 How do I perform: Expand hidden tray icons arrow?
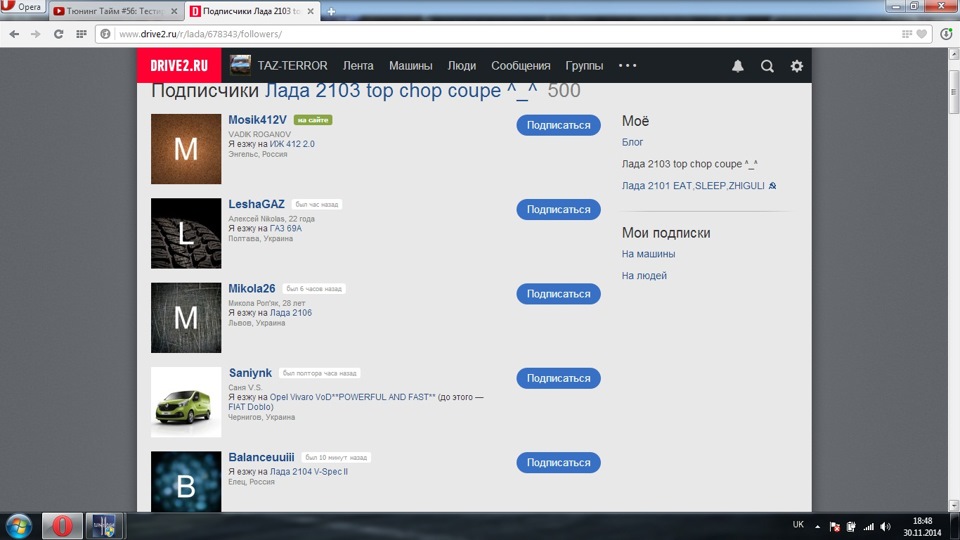pos(817,527)
